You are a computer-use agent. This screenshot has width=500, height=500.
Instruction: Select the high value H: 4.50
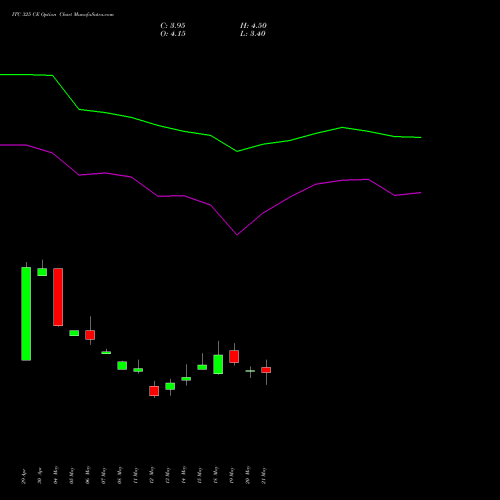[253, 26]
